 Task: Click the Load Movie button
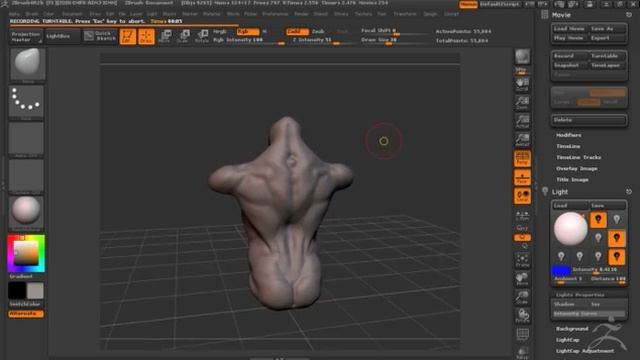tap(569, 29)
